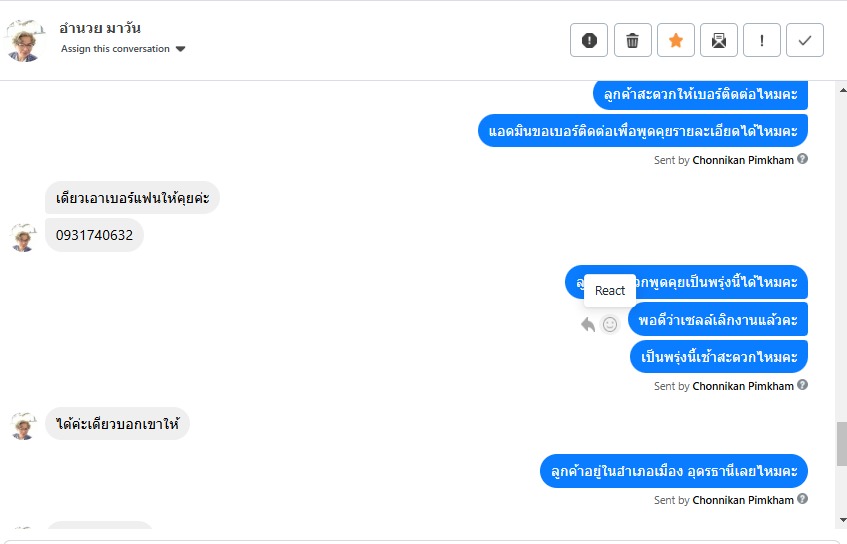Viewport: 847px width, 544px height.
Task: Click the reply arrow beside the message
Action: click(x=588, y=324)
